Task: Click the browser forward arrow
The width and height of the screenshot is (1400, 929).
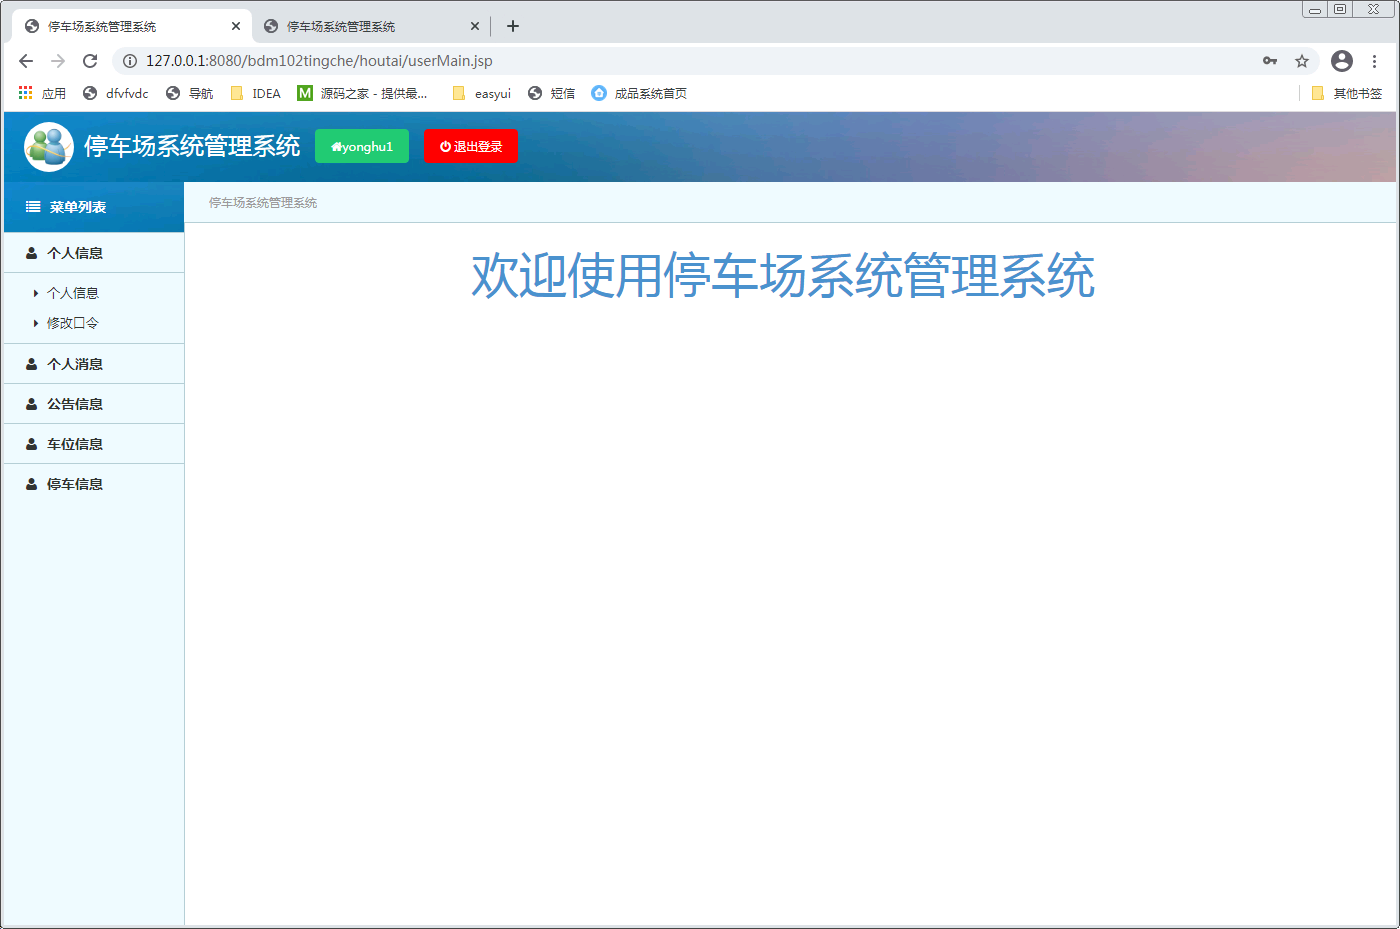Action: [x=58, y=61]
